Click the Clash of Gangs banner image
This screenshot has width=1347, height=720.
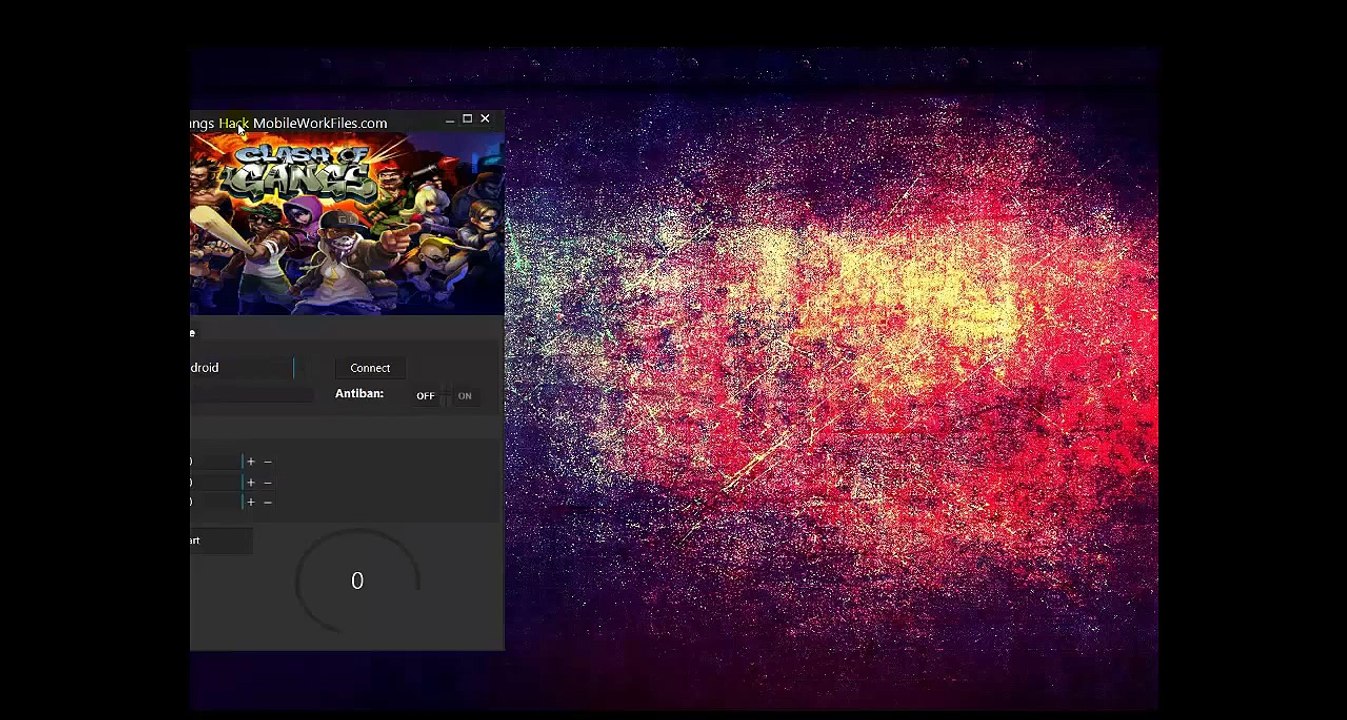coord(347,224)
